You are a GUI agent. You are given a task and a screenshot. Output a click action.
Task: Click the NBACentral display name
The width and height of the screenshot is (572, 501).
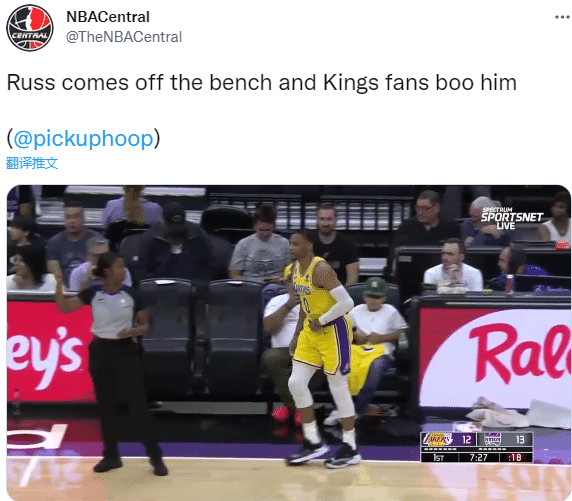click(x=108, y=17)
